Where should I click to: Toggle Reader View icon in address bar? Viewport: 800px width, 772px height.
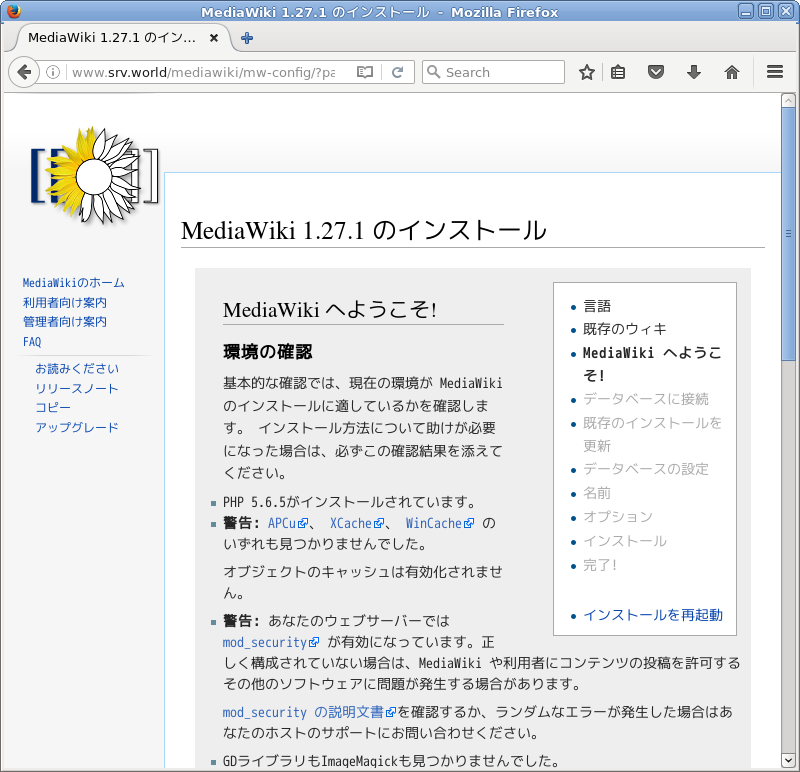tap(365, 72)
